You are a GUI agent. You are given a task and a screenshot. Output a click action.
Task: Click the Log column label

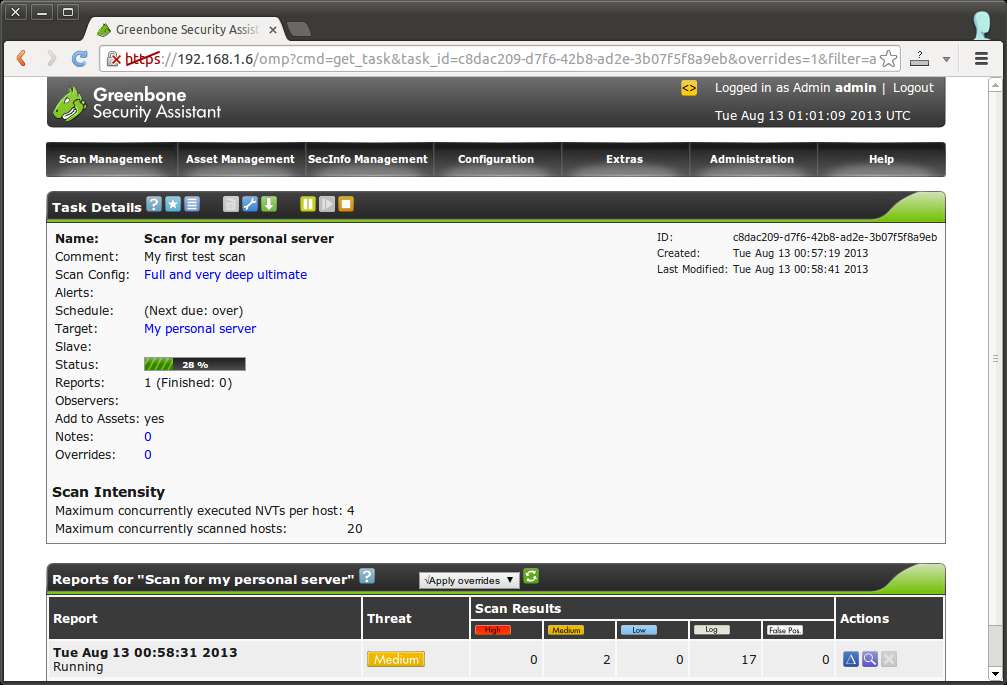[712, 630]
